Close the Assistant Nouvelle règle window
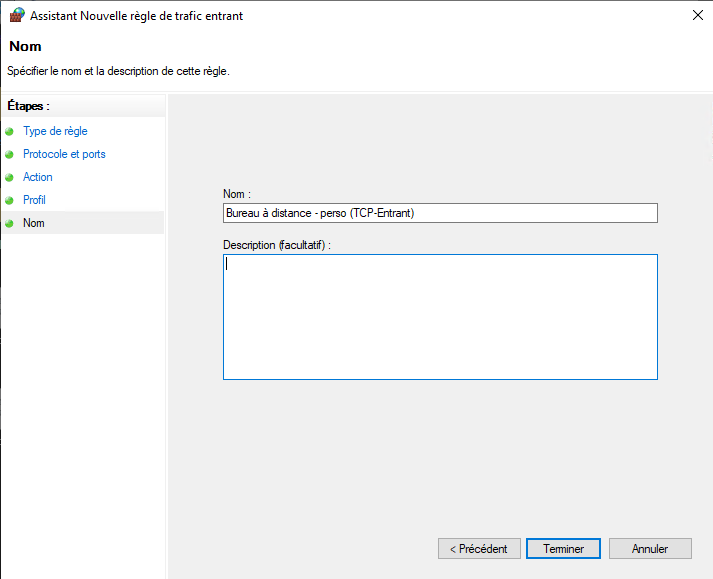713x579 pixels. [698, 15]
